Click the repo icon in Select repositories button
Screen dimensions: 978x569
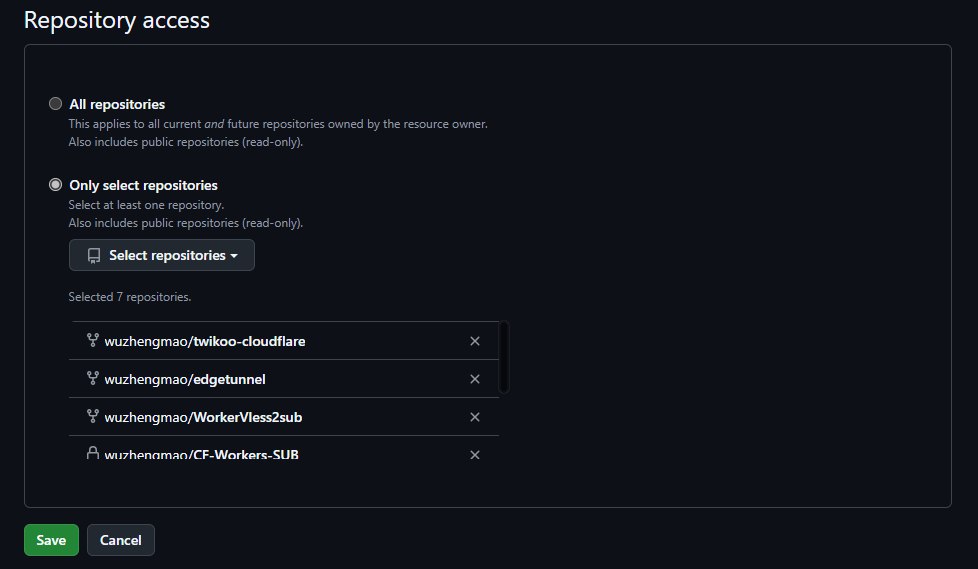[x=94, y=256]
